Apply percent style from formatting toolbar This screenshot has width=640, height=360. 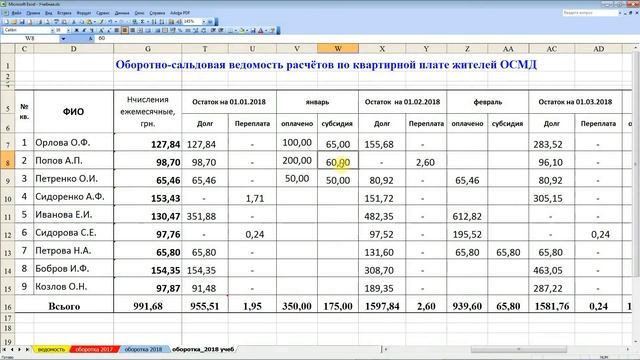point(180,30)
